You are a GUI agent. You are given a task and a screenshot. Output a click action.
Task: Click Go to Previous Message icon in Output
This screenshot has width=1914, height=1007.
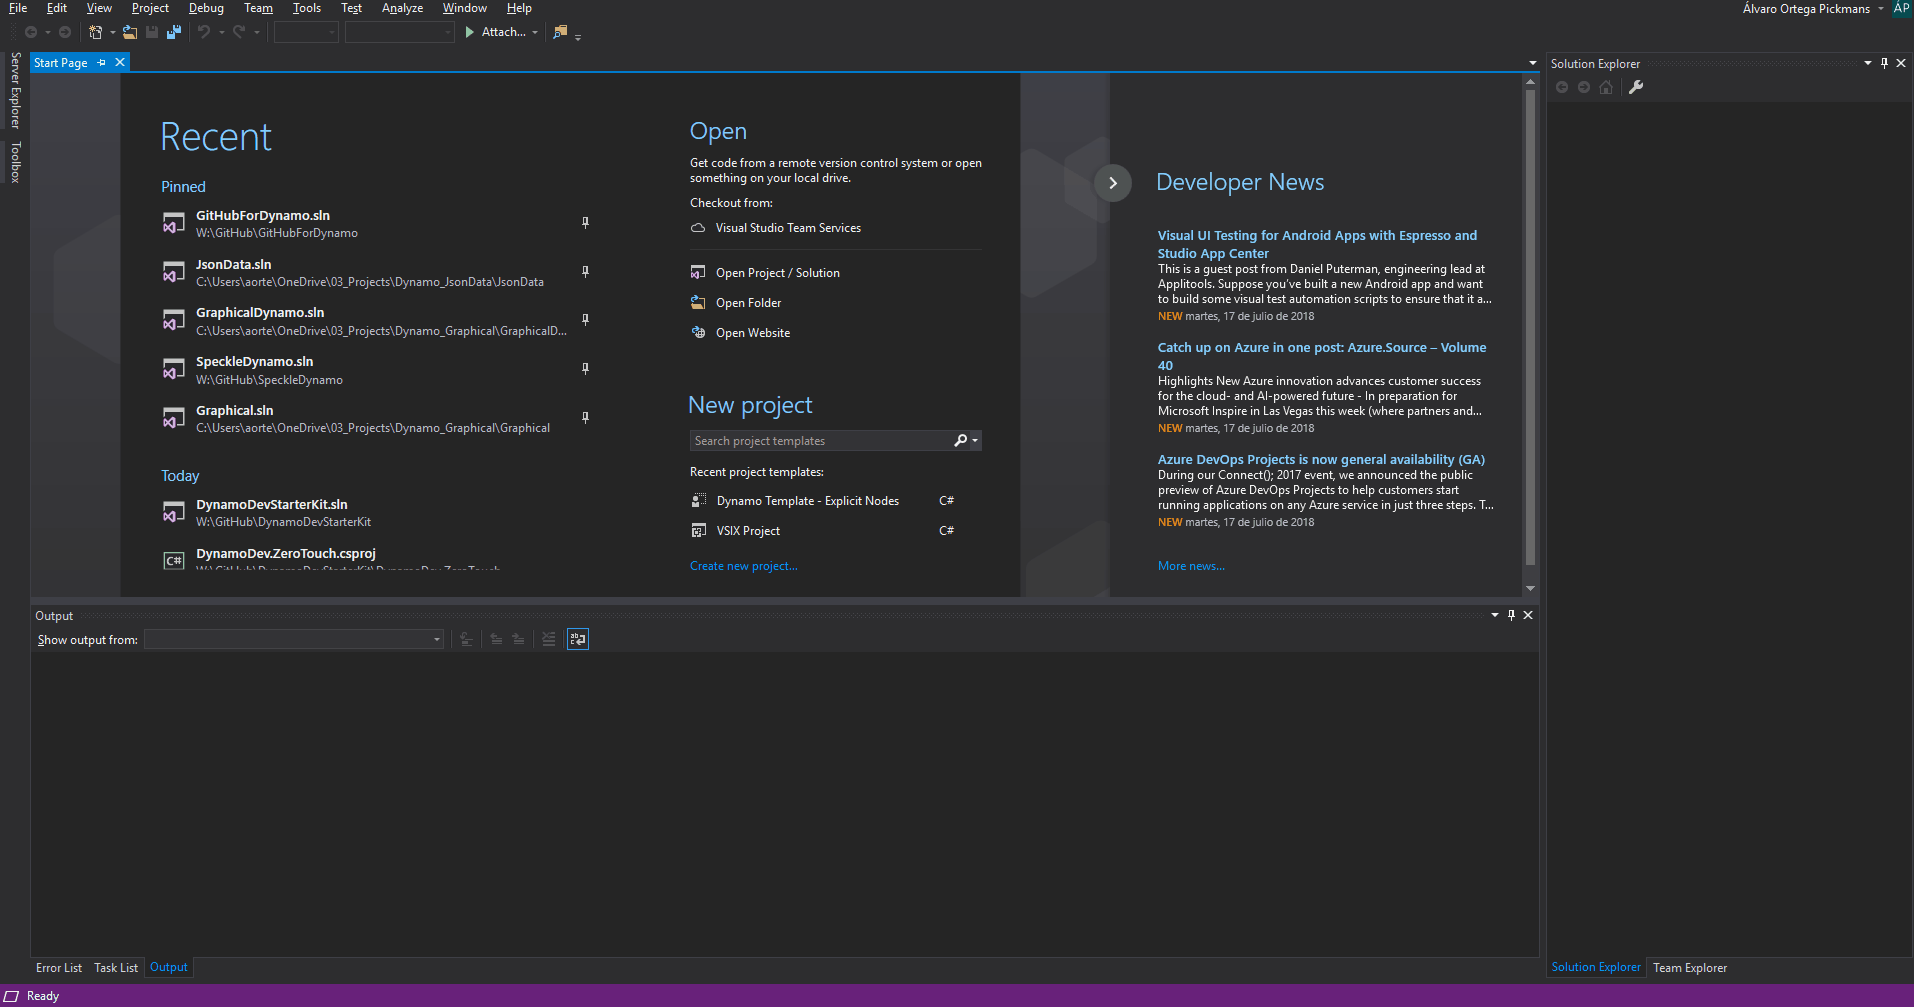click(496, 639)
